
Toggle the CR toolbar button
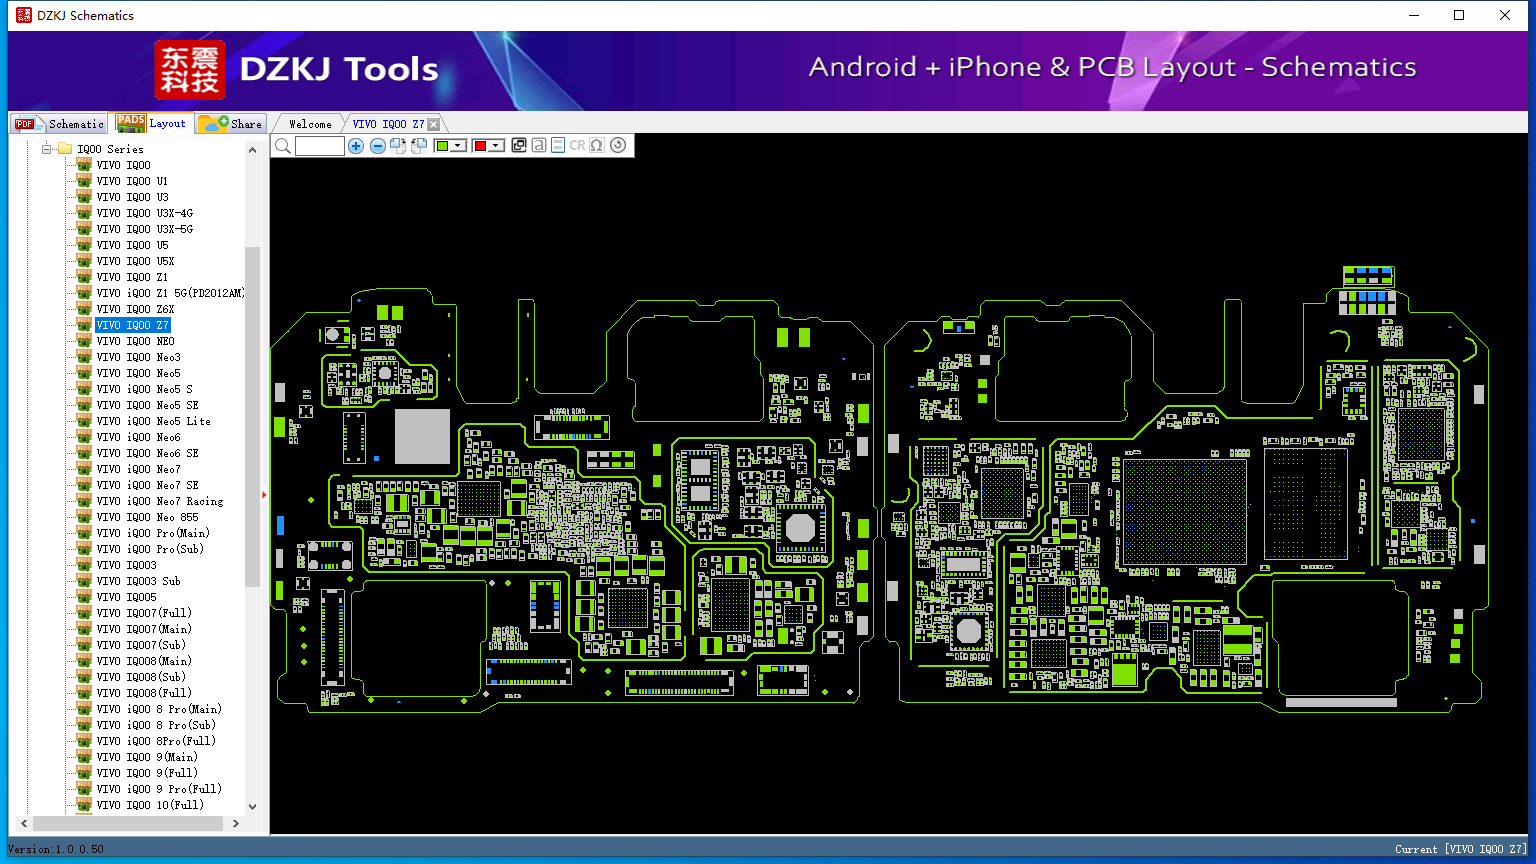[577, 146]
